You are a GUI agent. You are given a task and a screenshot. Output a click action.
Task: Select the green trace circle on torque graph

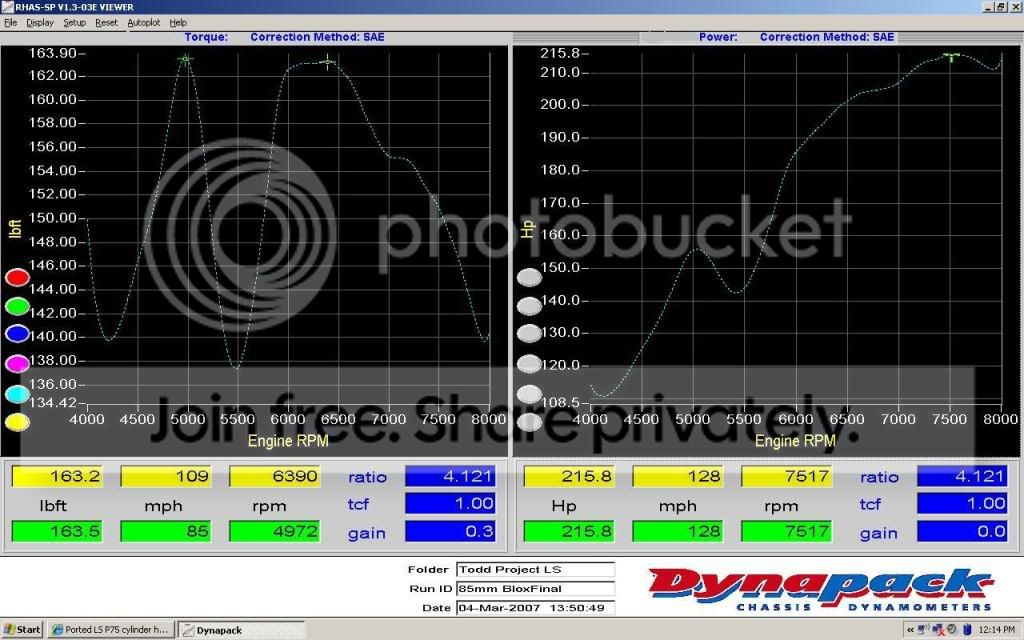tap(17, 306)
